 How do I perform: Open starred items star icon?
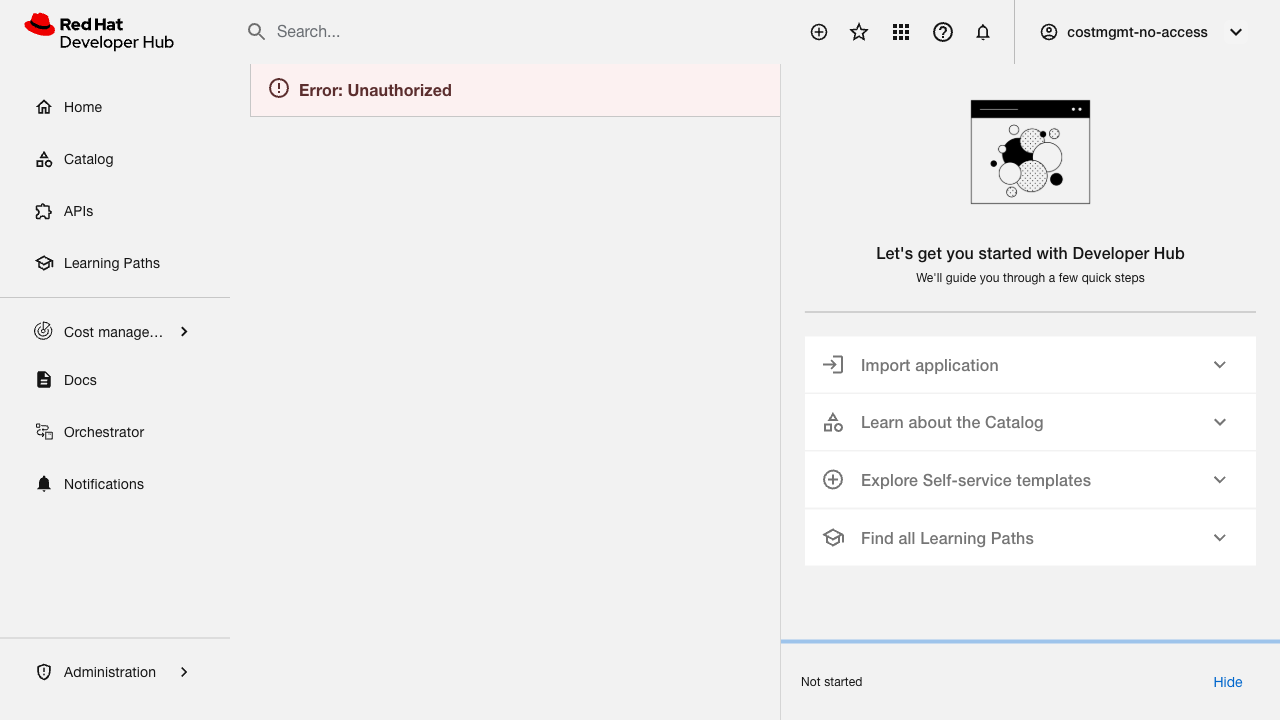(x=859, y=32)
